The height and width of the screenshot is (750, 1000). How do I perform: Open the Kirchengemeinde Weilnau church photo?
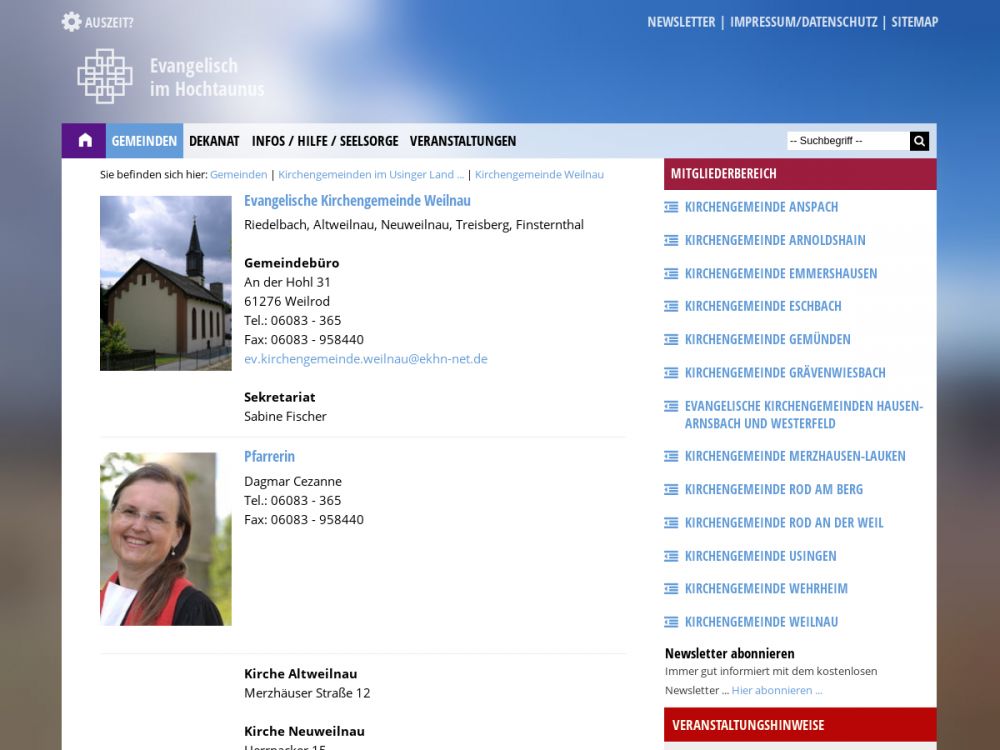click(x=166, y=283)
